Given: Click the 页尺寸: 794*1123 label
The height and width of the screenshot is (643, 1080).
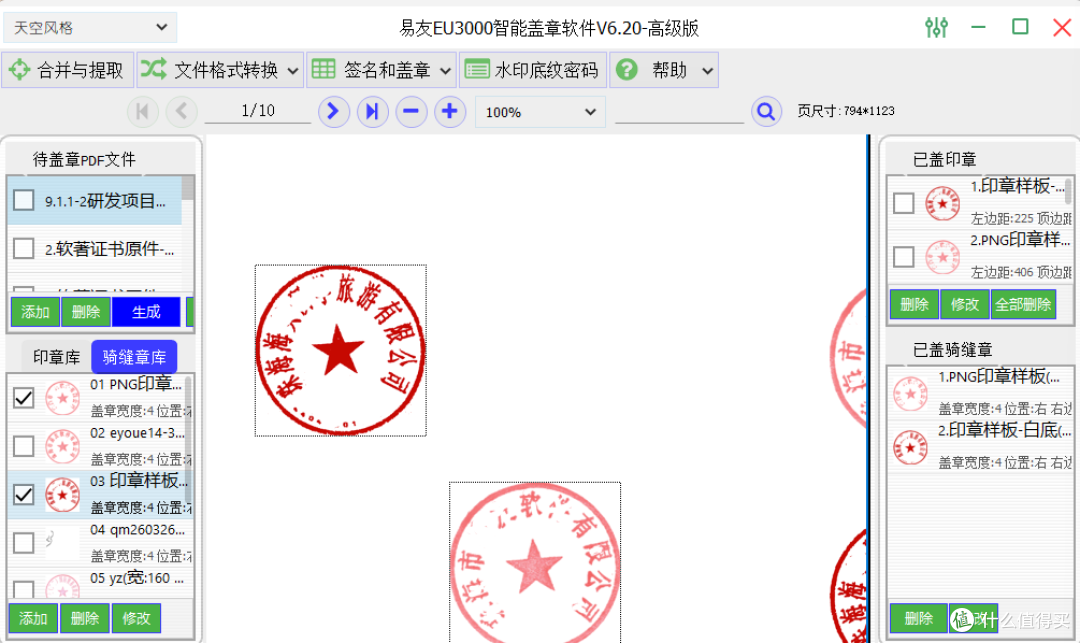Looking at the screenshot, I should 846,111.
